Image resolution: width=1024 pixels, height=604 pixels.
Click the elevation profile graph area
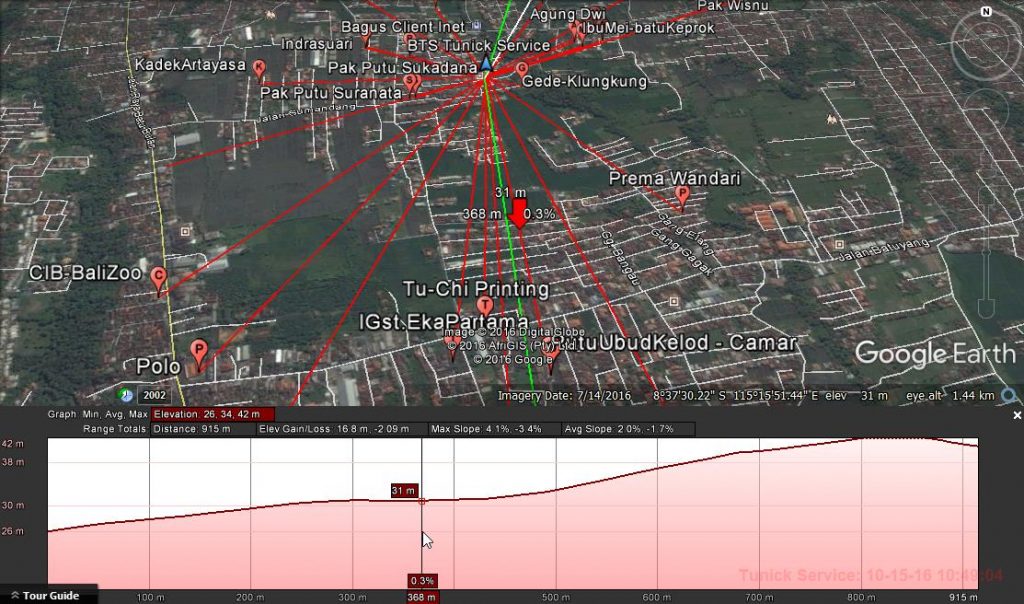513,513
